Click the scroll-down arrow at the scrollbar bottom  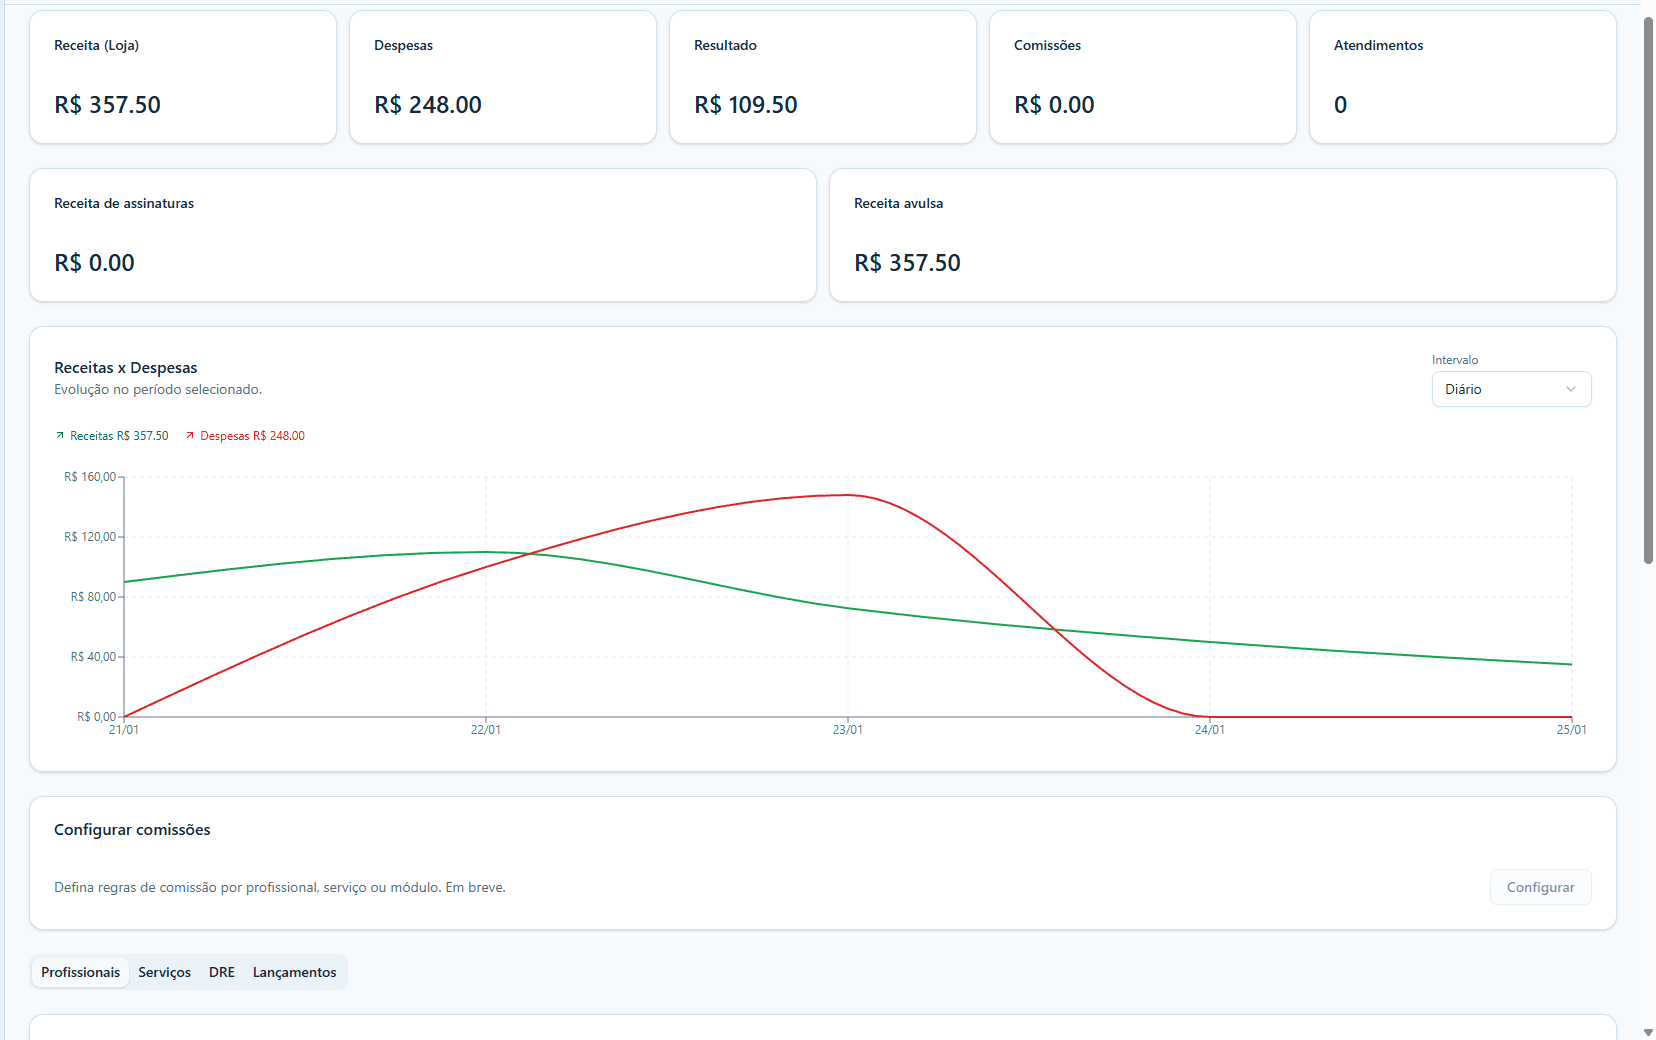[x=1648, y=1032]
